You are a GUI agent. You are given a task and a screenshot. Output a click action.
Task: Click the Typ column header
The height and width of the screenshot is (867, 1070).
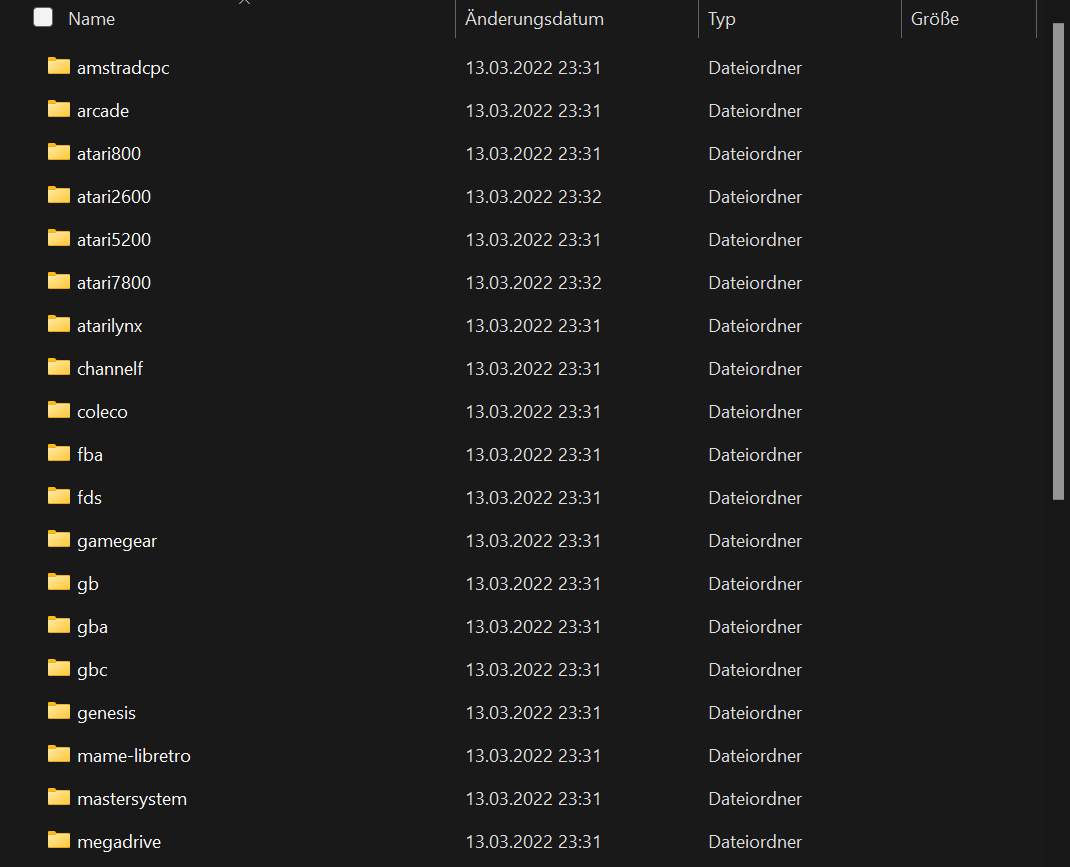pos(721,19)
